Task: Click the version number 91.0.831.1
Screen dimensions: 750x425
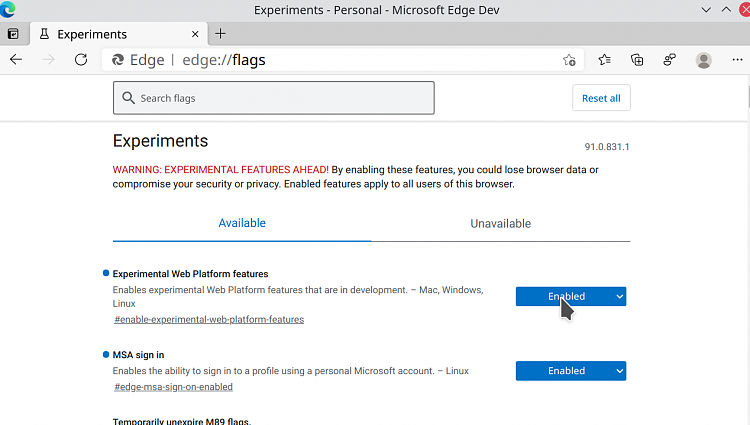Action: (607, 147)
